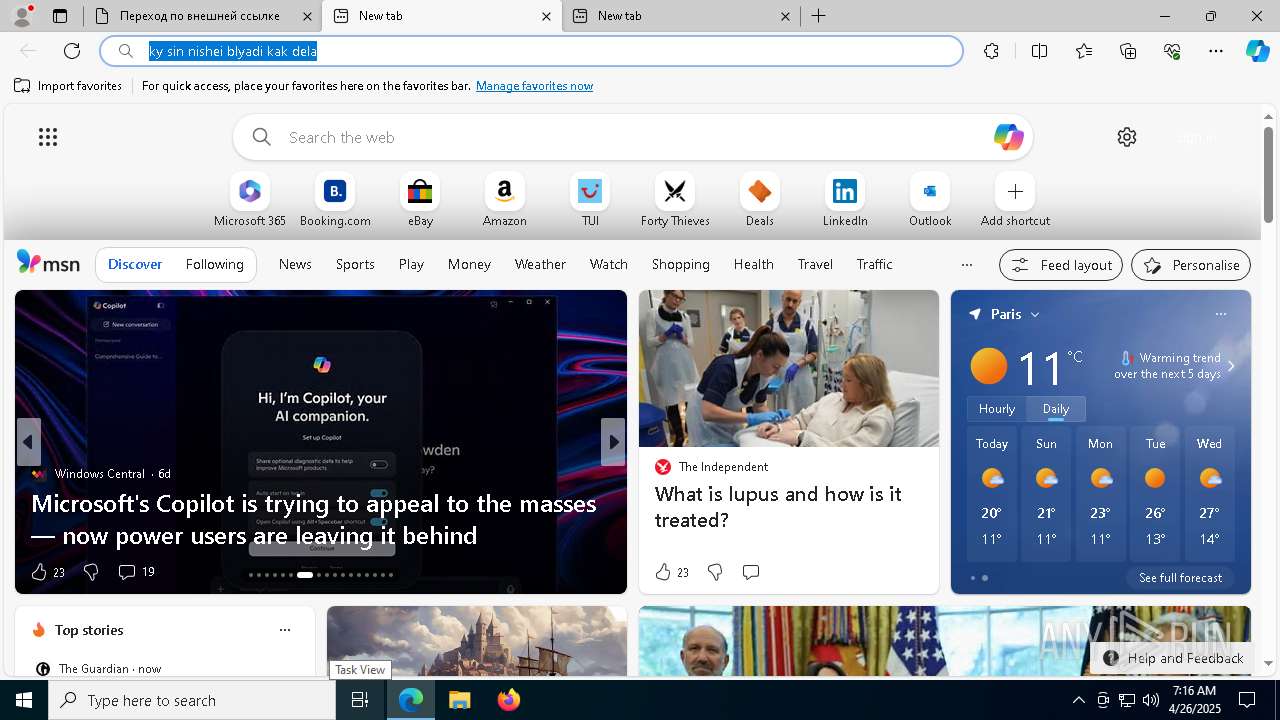Show previous carousel story arrow

point(28,442)
